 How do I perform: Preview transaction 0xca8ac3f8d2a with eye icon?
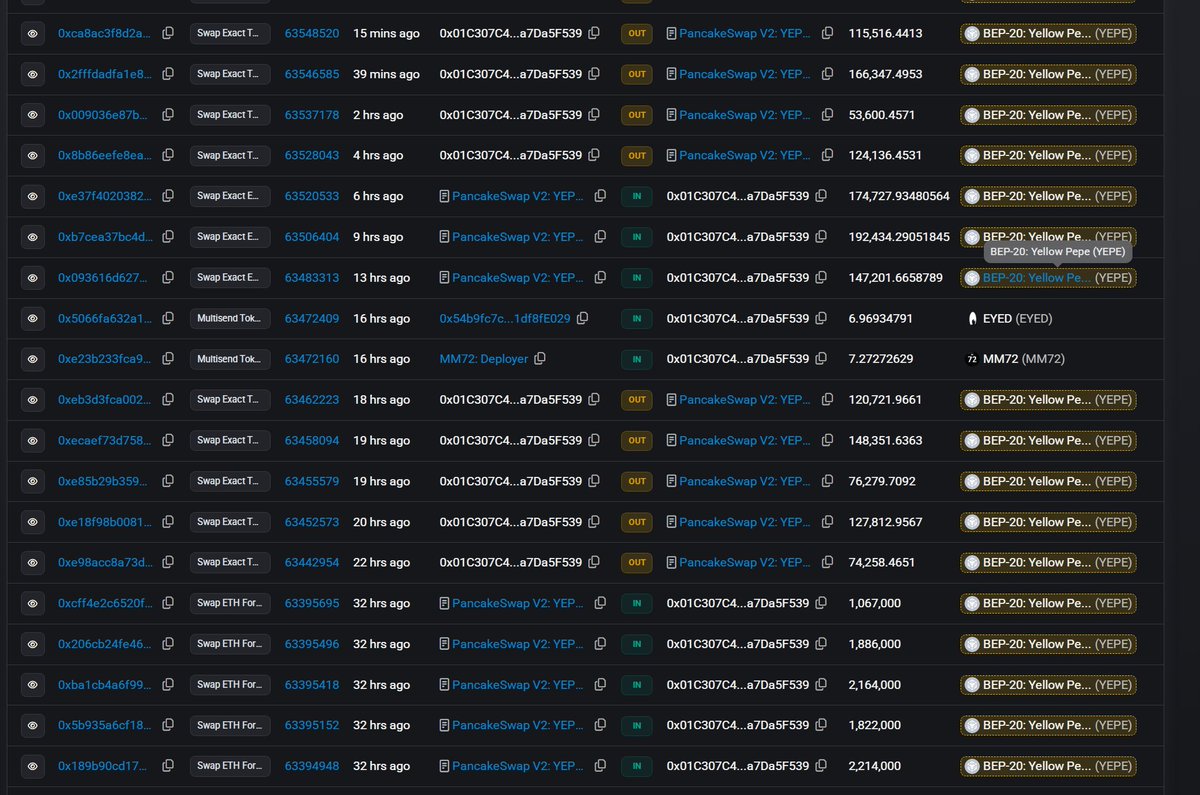coord(33,33)
